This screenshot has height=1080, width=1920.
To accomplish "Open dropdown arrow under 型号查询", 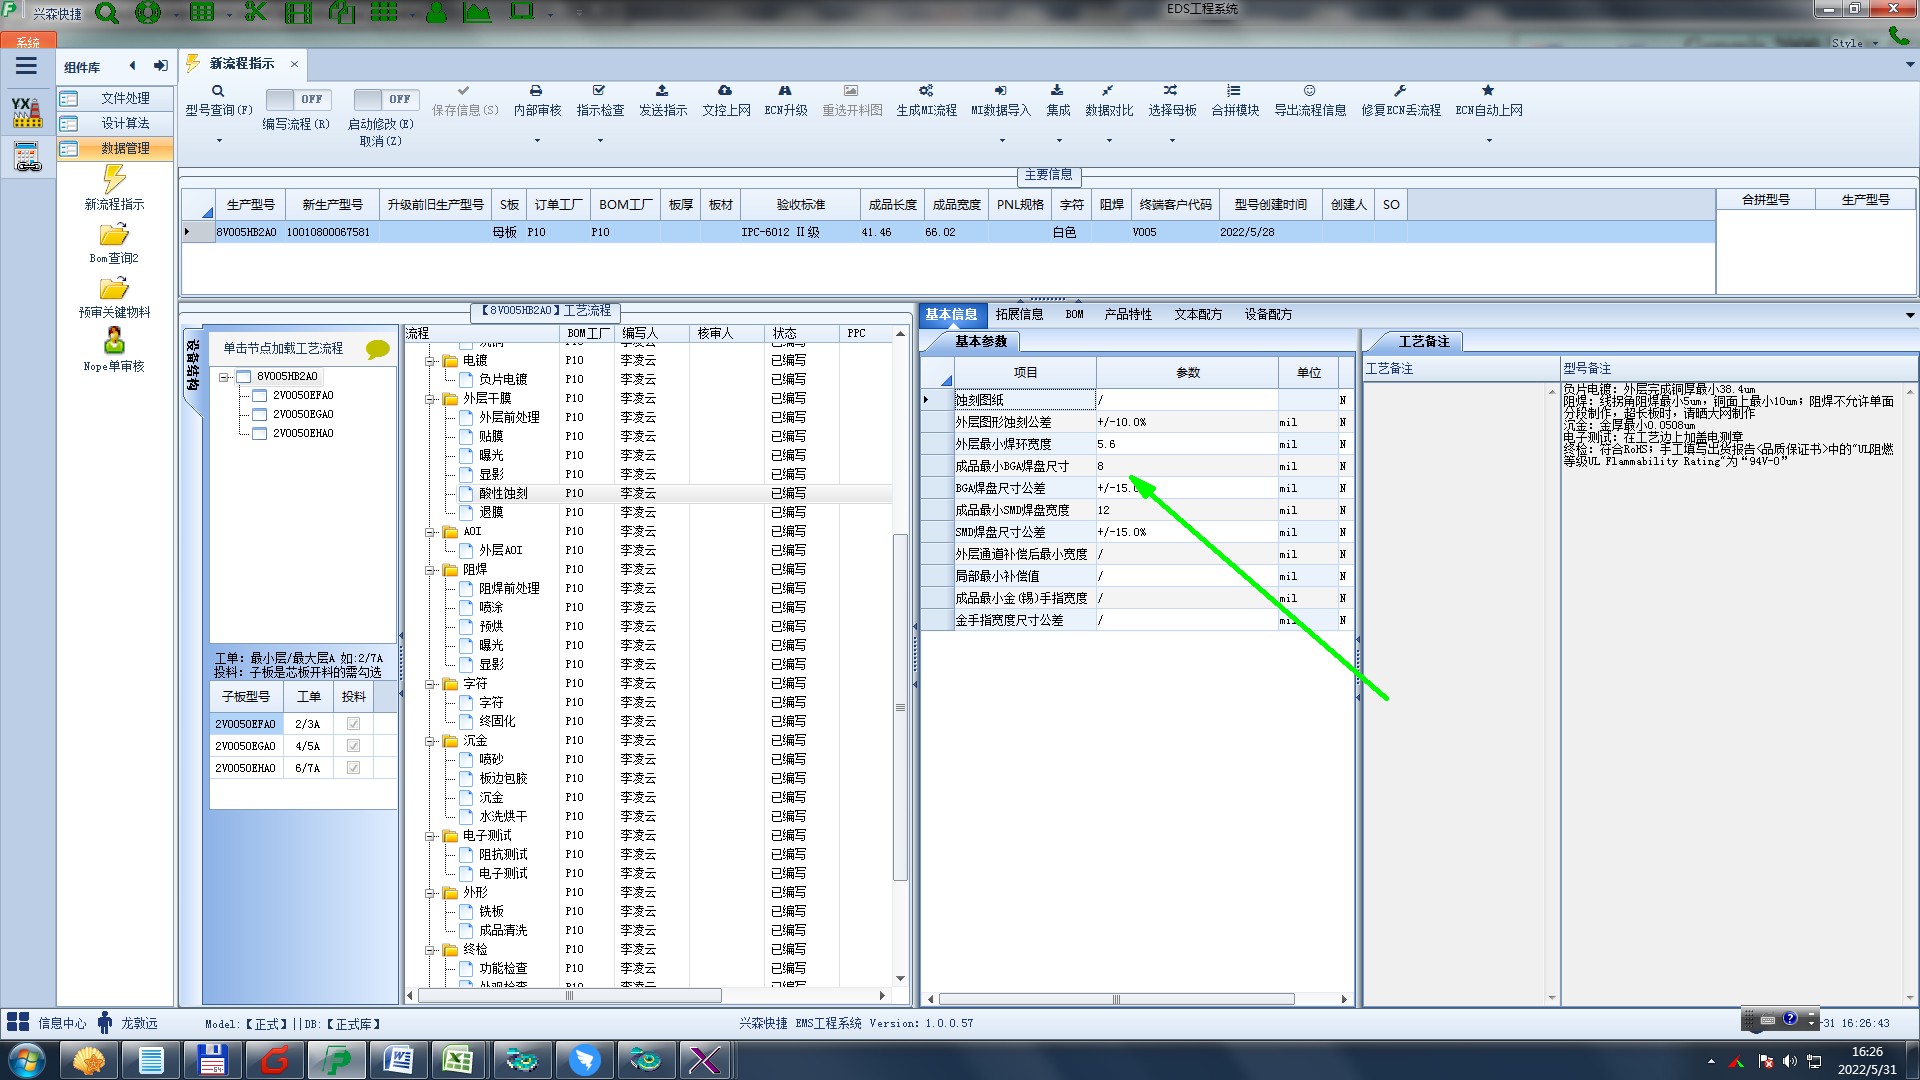I will (219, 141).
